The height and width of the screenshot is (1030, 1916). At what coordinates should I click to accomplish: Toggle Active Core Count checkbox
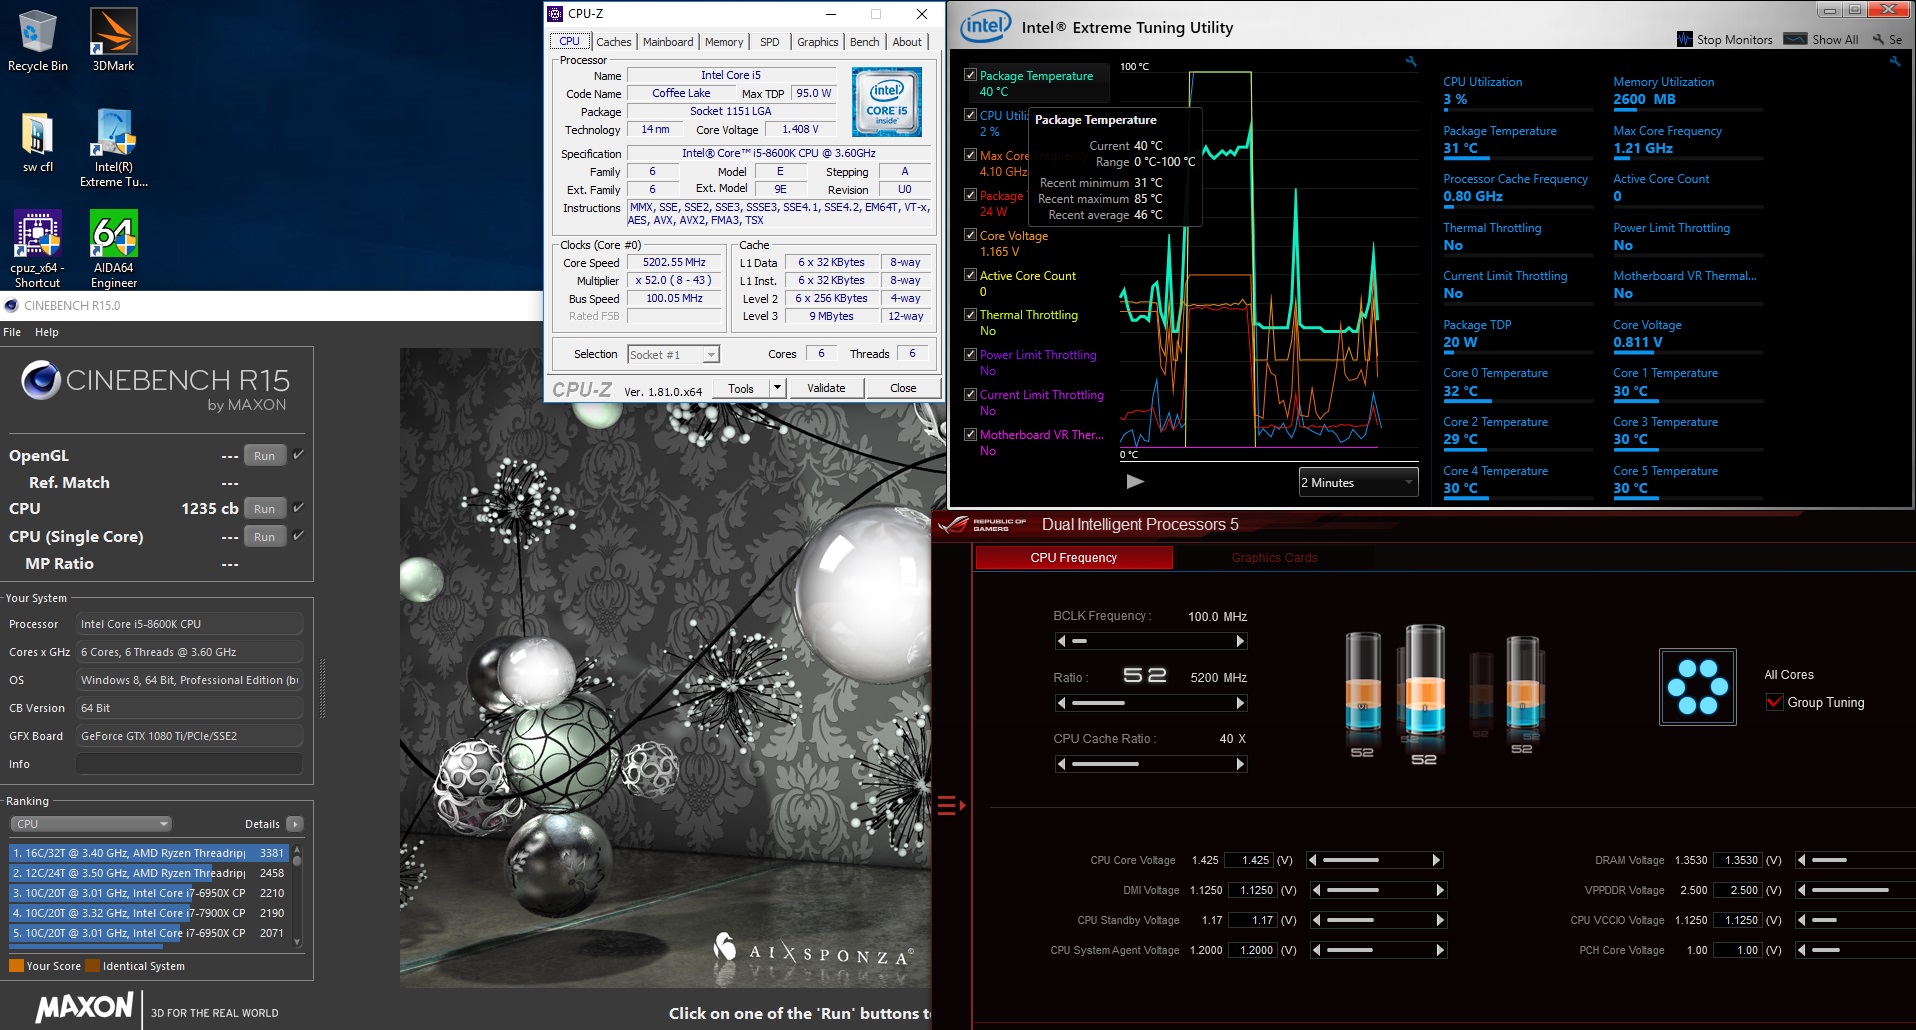tap(970, 275)
